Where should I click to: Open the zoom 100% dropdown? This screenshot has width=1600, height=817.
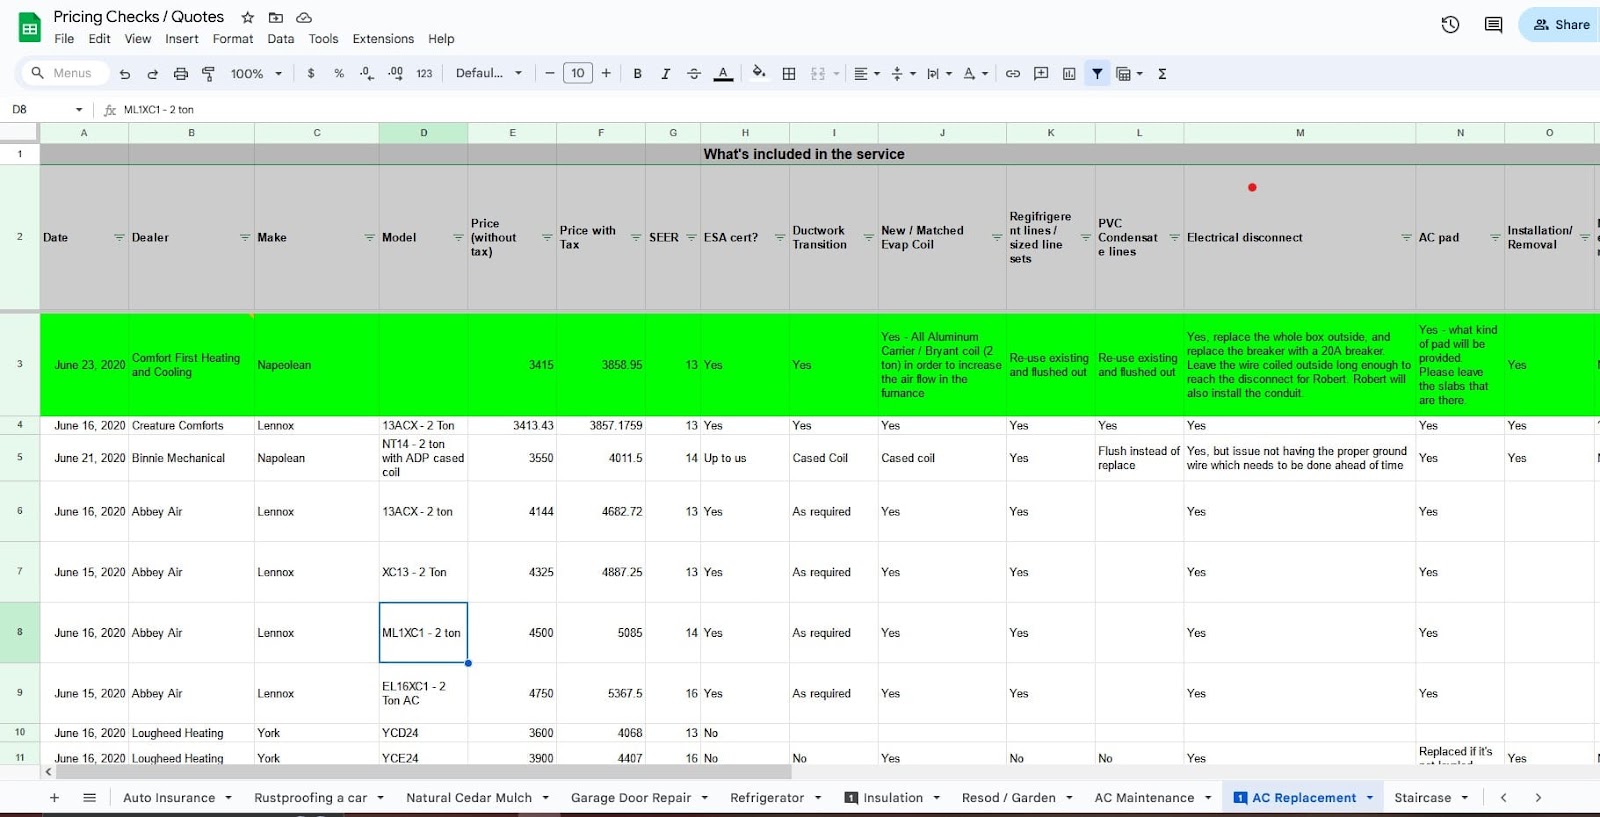click(x=257, y=74)
